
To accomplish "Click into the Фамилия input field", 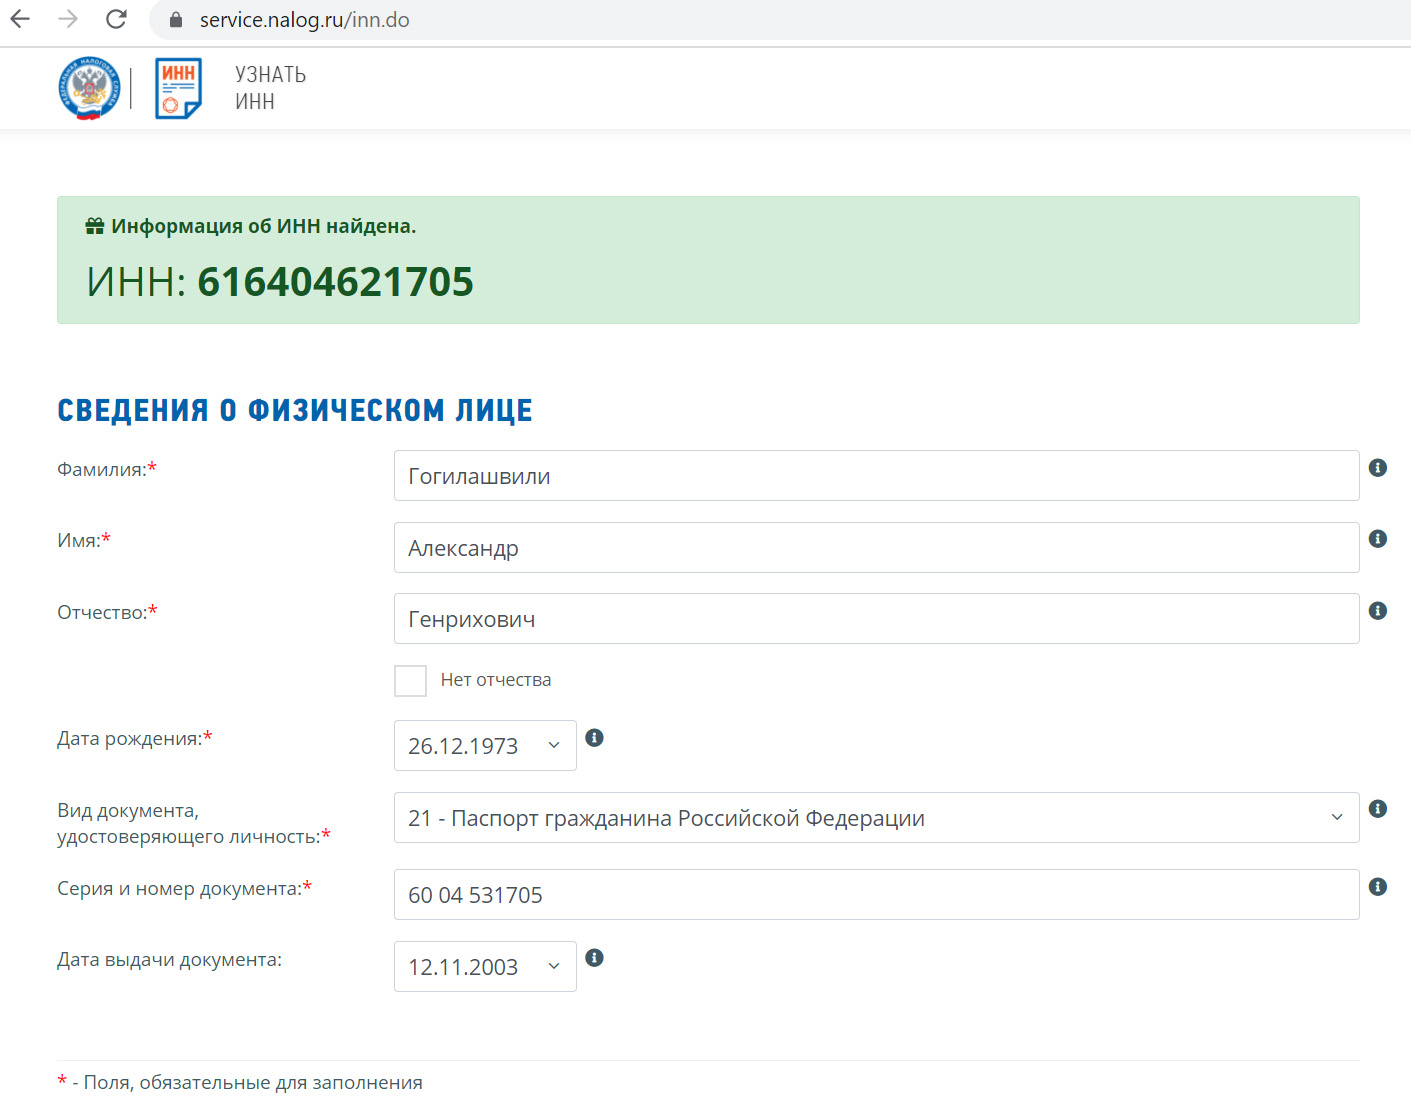I will click(x=875, y=476).
